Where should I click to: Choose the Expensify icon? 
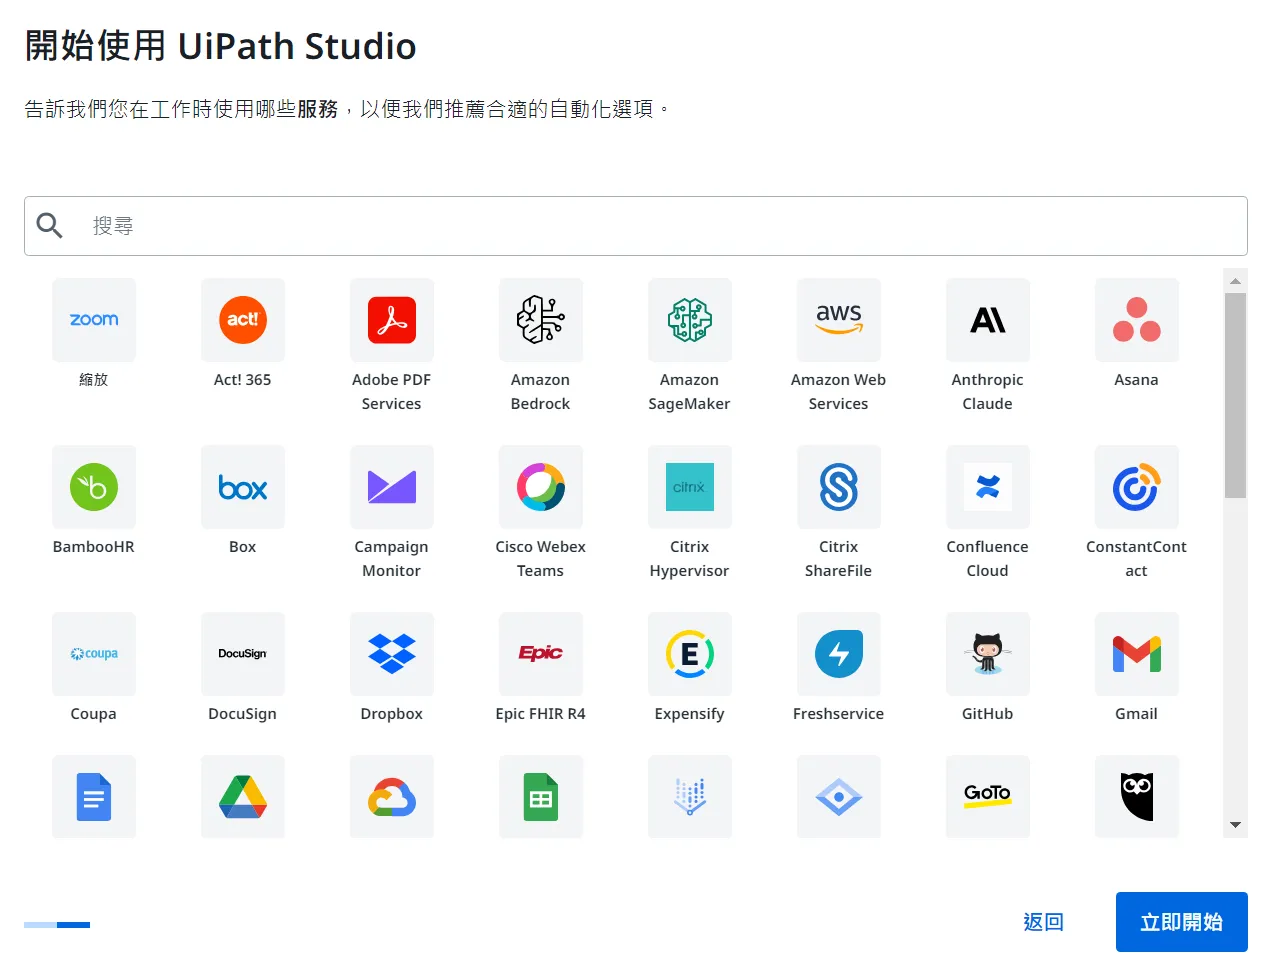pos(690,654)
